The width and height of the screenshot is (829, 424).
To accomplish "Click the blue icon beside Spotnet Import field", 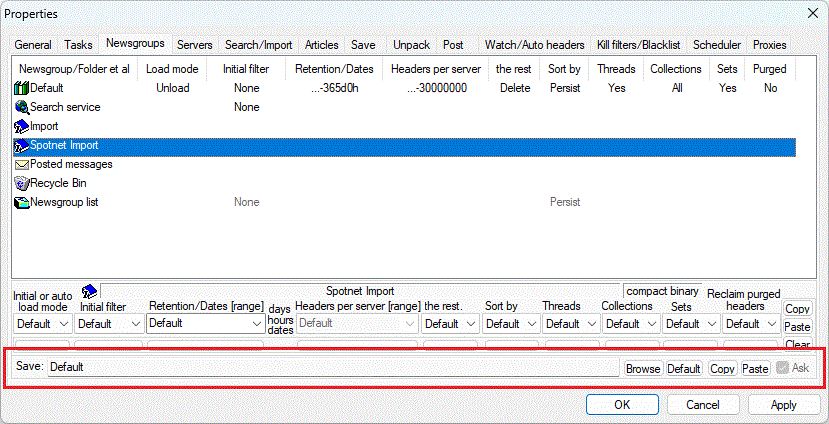I will click(x=88, y=291).
